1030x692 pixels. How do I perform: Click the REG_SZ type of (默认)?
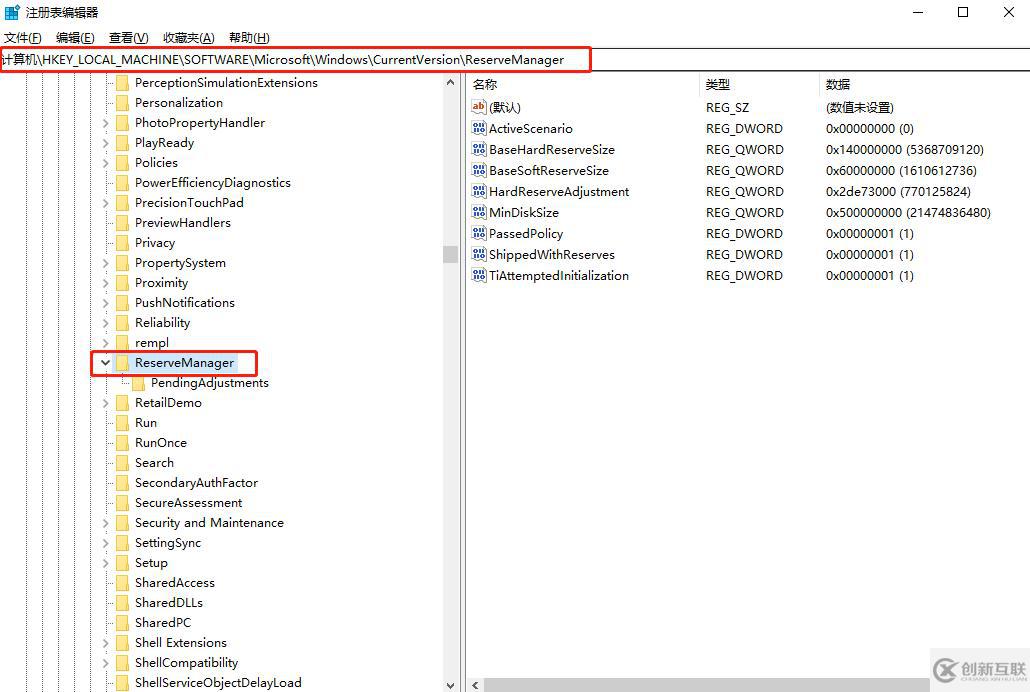pyautogui.click(x=727, y=107)
